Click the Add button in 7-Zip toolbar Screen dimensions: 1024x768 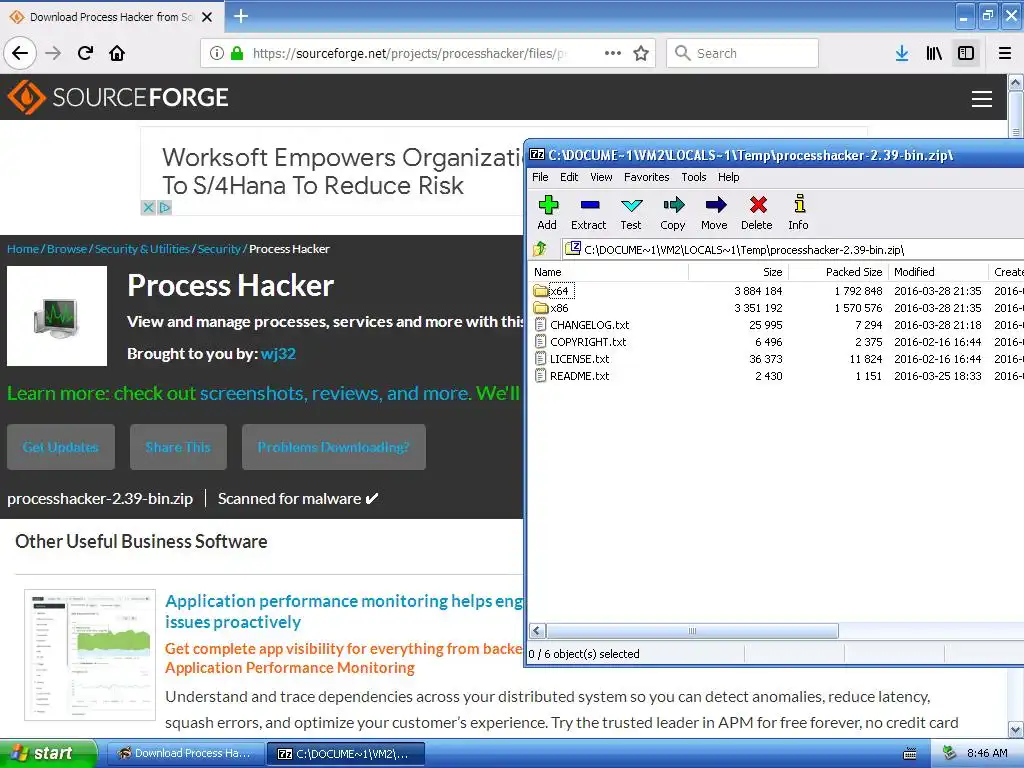pyautogui.click(x=547, y=212)
